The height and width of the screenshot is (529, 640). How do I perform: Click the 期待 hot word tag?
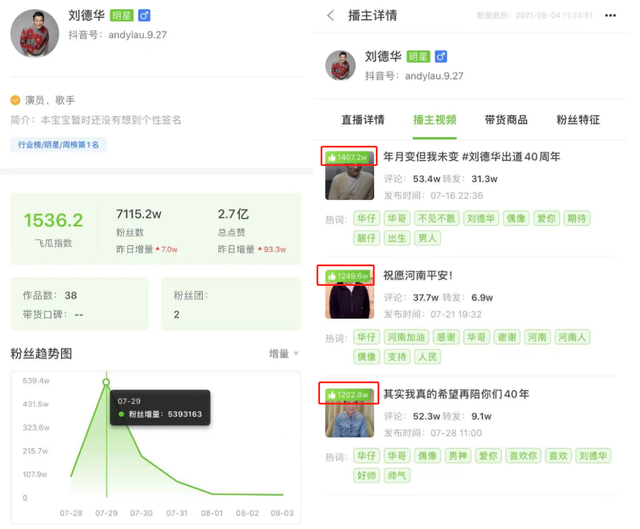point(577,218)
